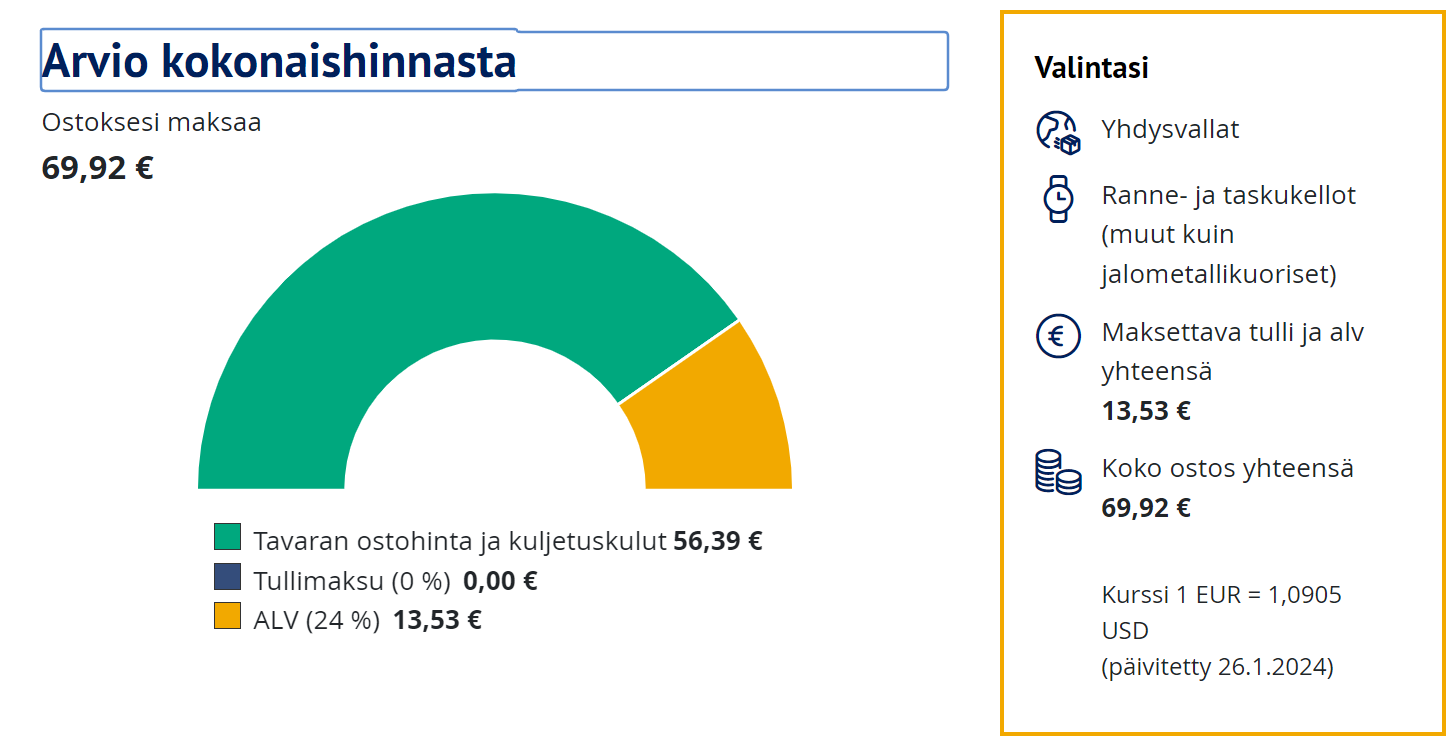Select the Yhdysvallat country text
This screenshot has width=1454, height=748.
[1170, 130]
